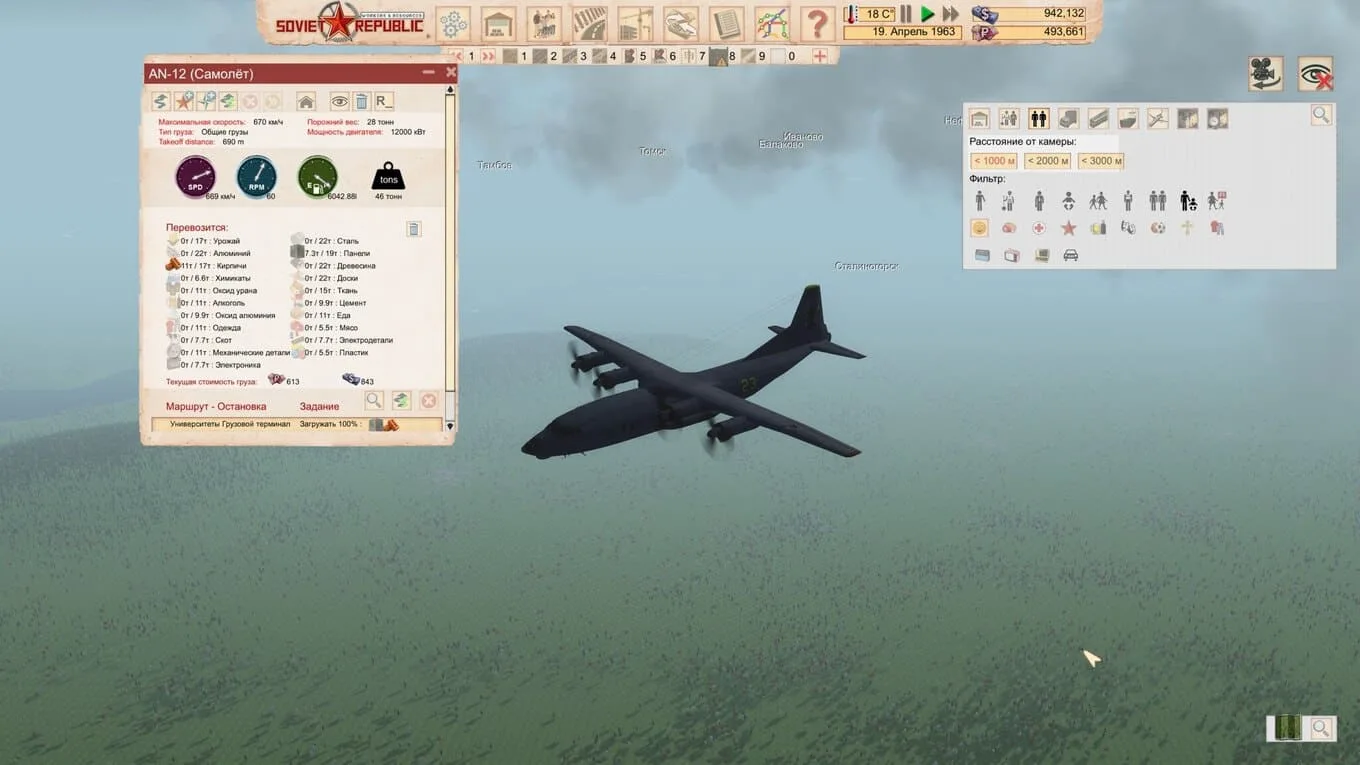Select the < 2000 м distance filter
This screenshot has width=1360, height=765.
pyautogui.click(x=1047, y=161)
